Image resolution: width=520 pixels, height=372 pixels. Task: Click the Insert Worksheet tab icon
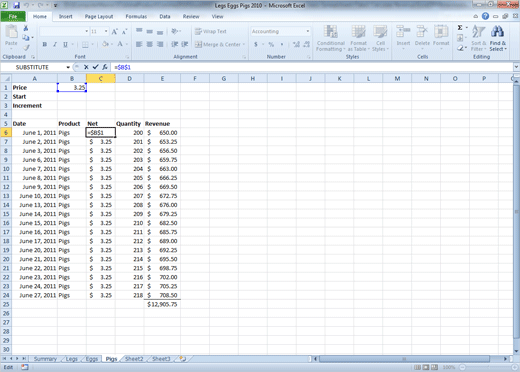[182, 359]
